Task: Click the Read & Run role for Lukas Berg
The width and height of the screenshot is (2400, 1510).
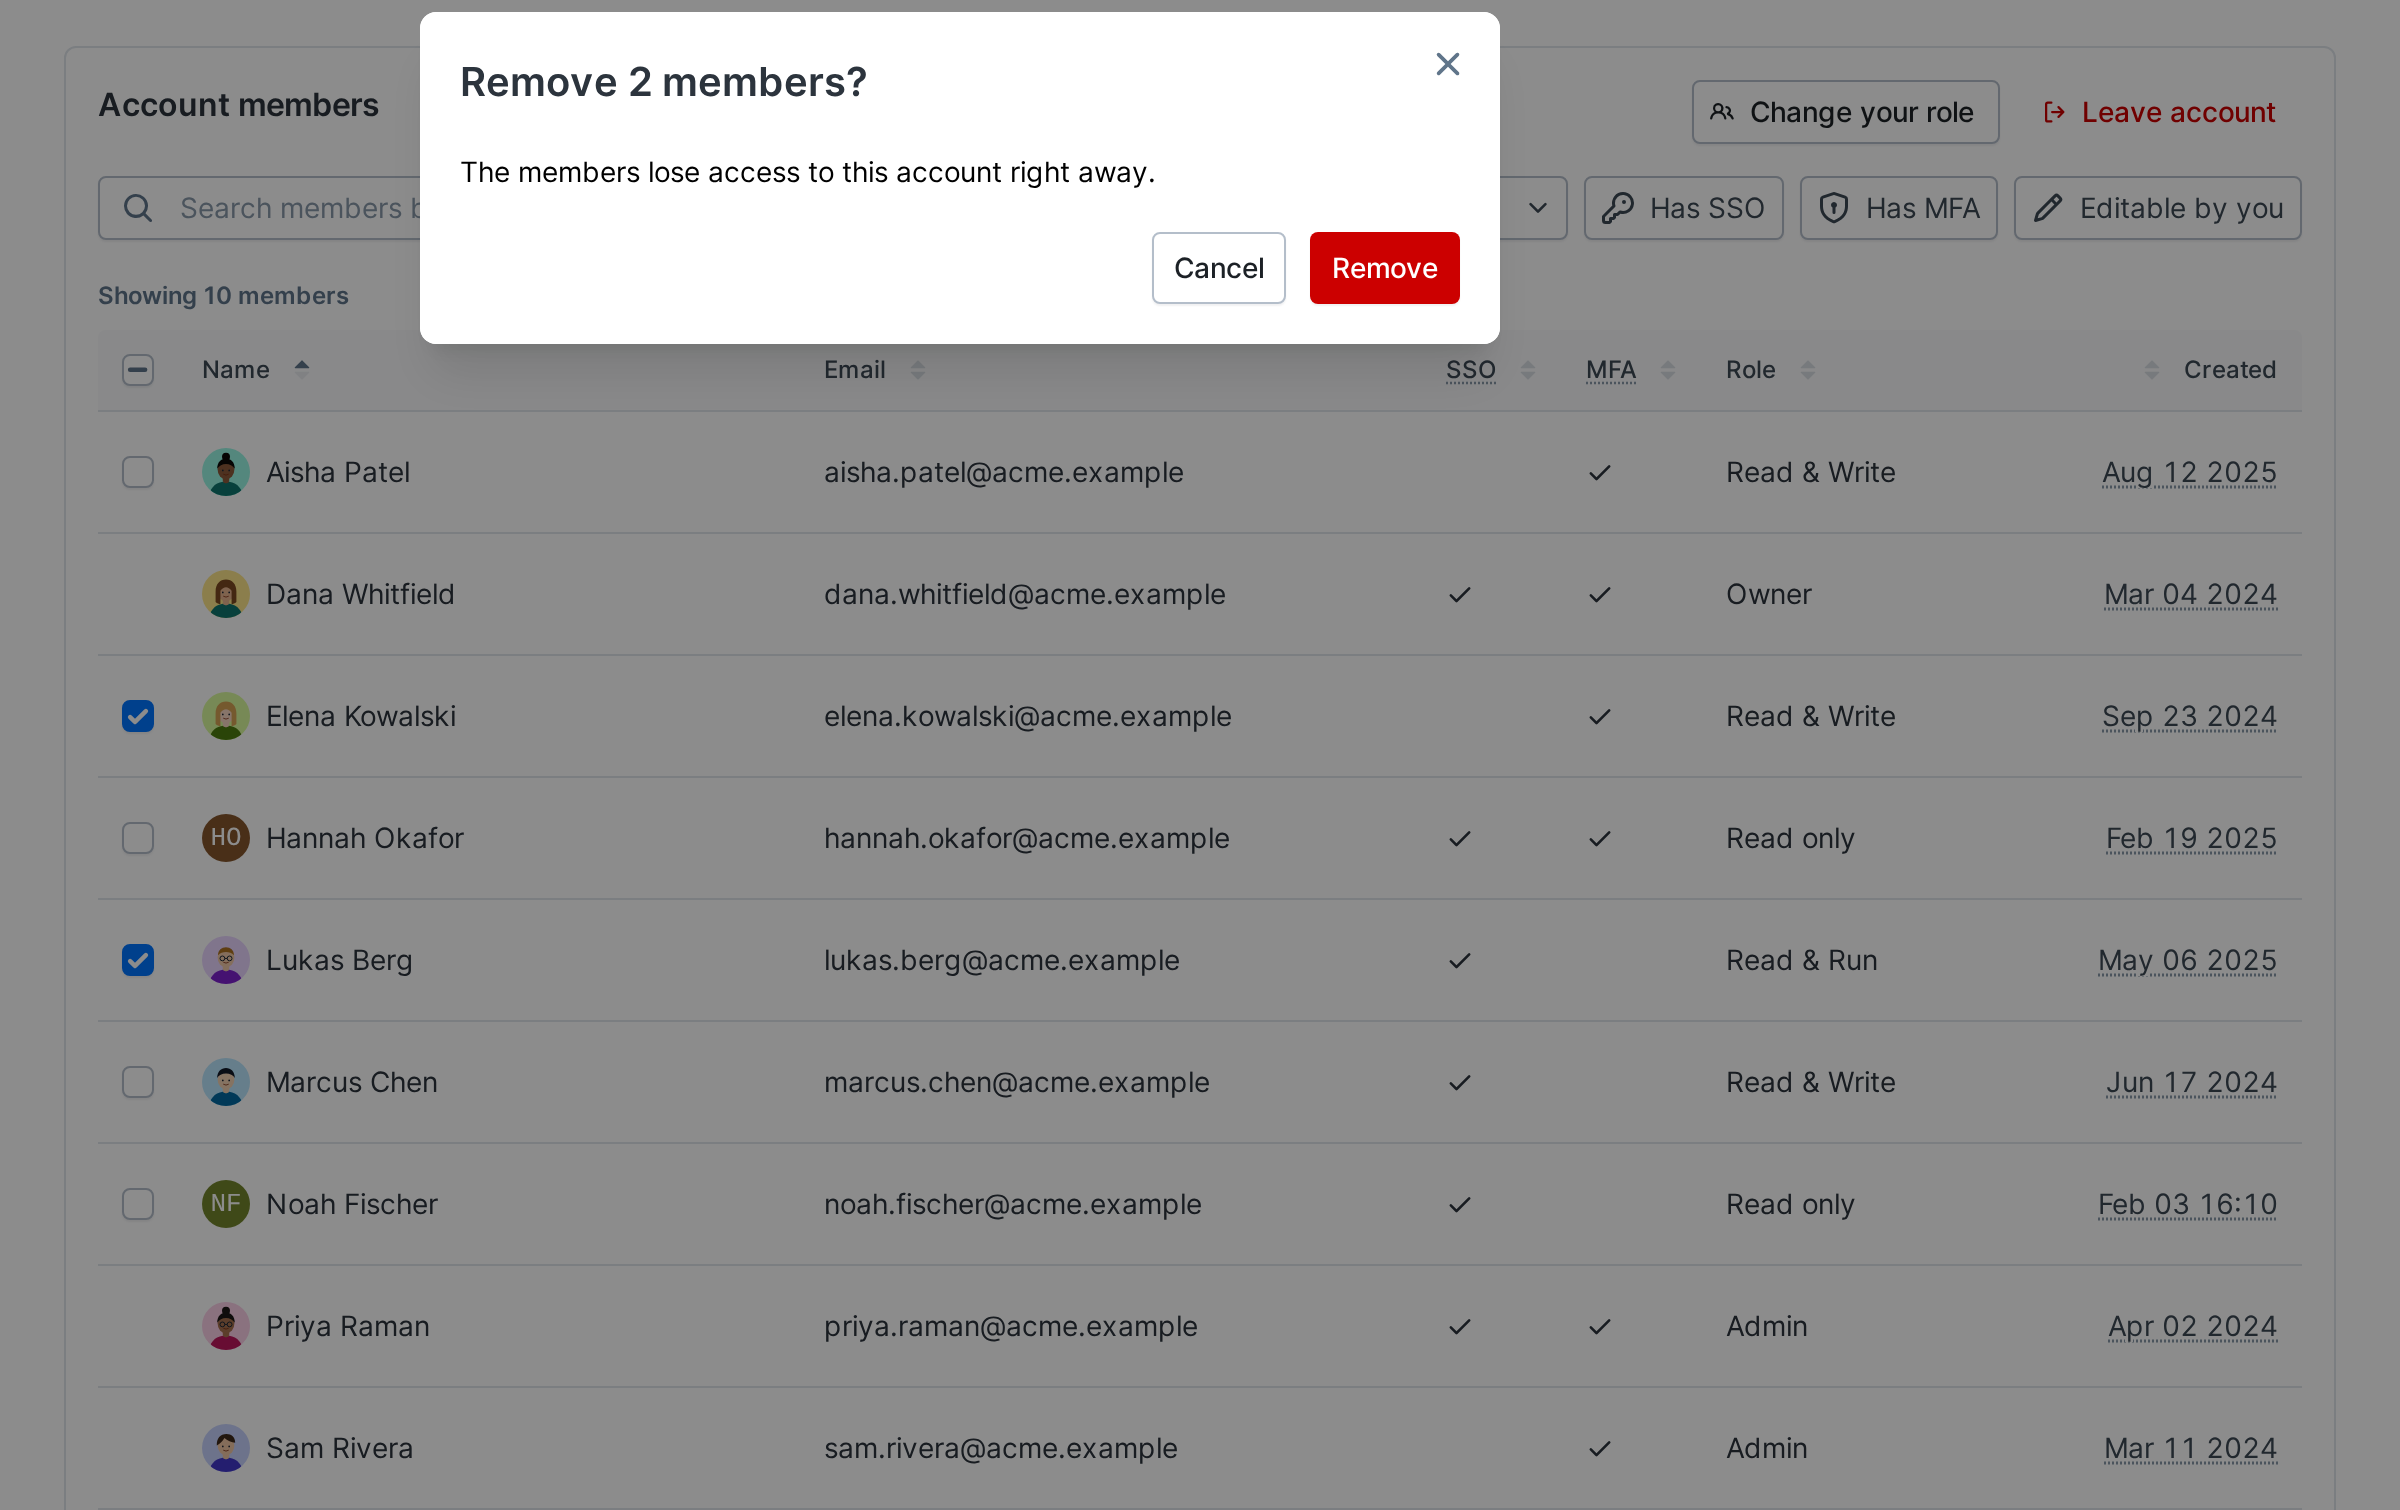Action: click(1802, 960)
